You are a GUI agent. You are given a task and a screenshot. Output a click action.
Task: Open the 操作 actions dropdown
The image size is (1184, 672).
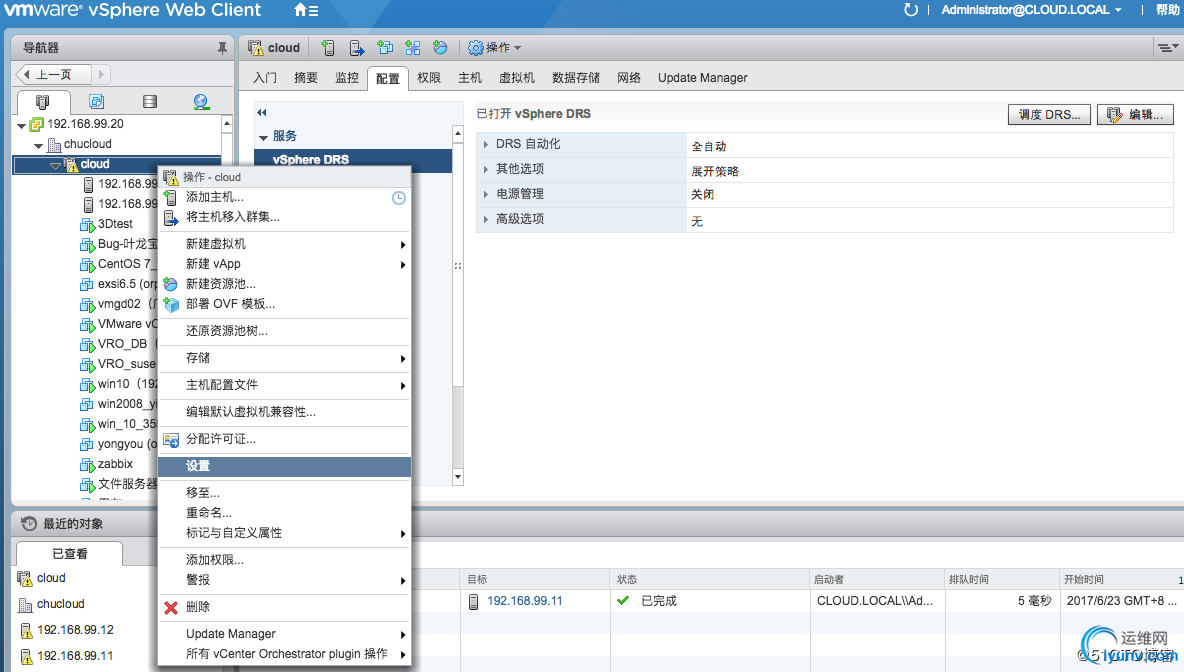(x=495, y=48)
